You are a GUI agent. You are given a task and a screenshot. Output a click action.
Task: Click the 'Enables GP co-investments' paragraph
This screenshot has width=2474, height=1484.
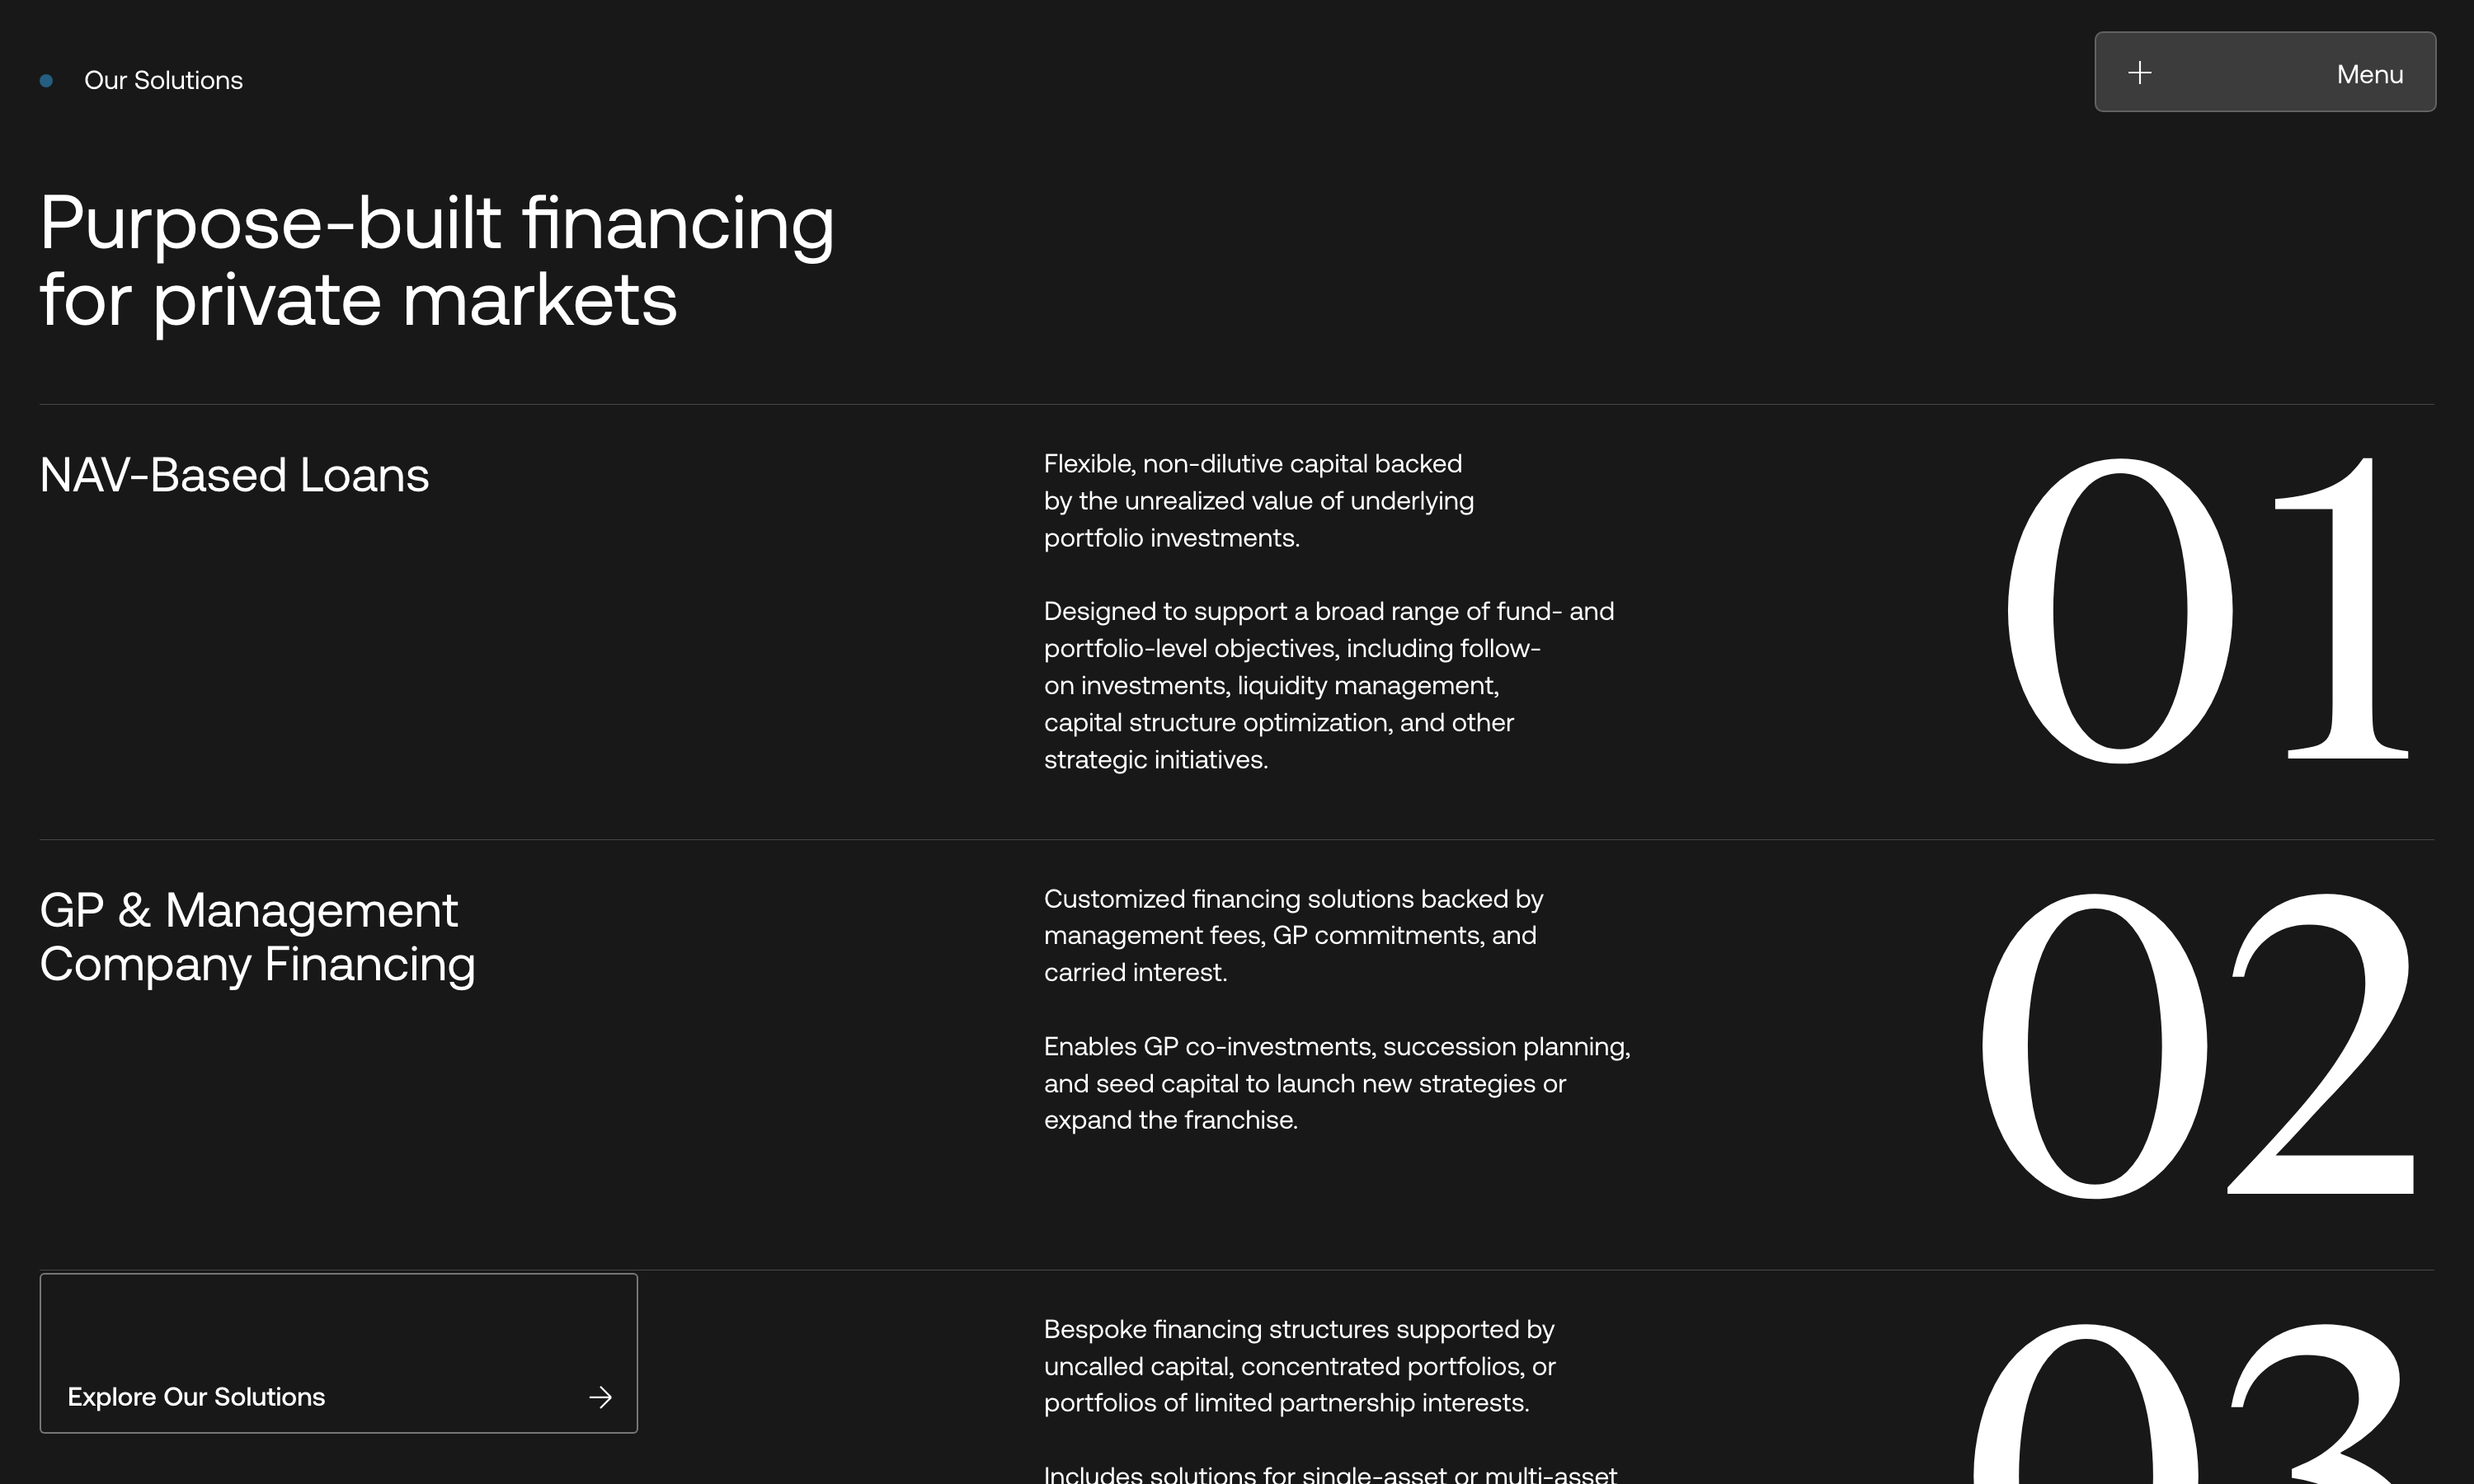point(1336,1083)
